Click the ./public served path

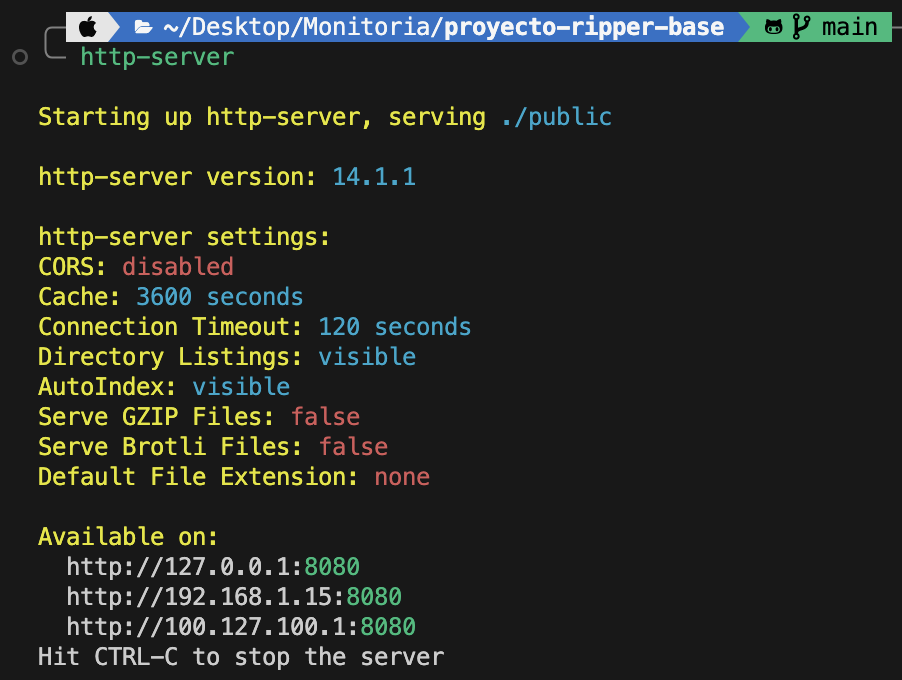point(556,117)
